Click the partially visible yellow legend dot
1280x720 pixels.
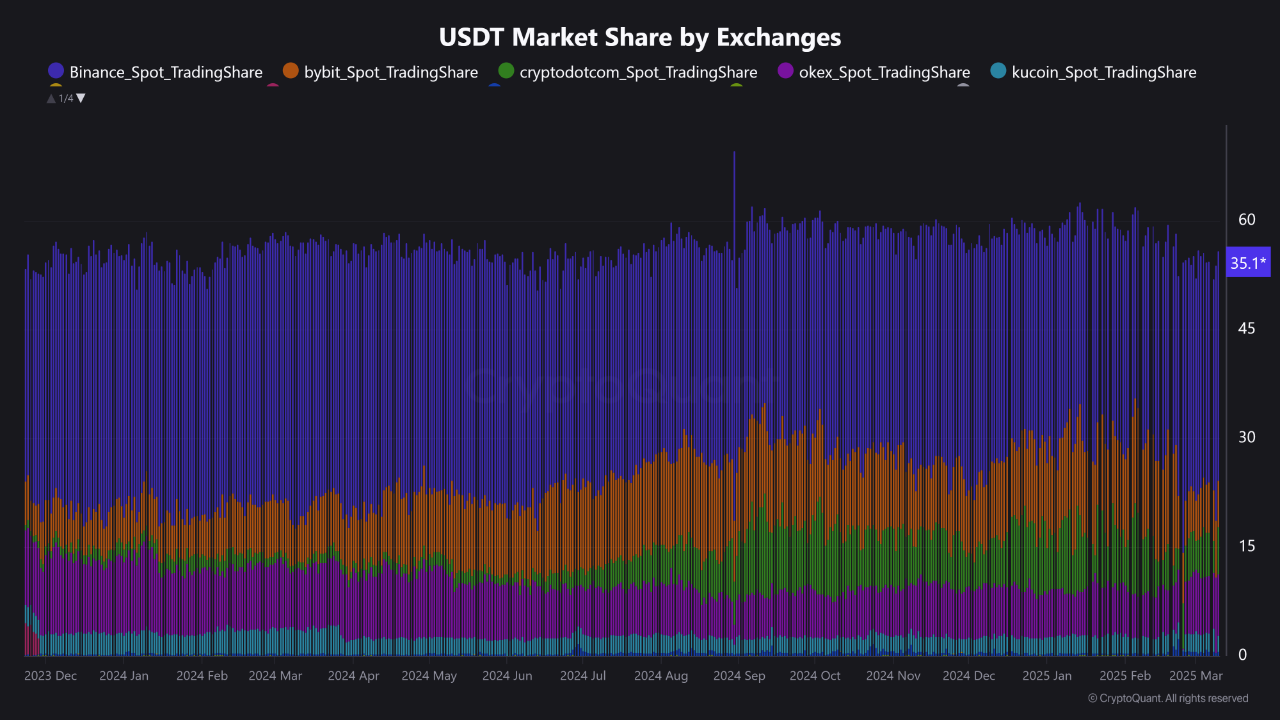pos(55,85)
